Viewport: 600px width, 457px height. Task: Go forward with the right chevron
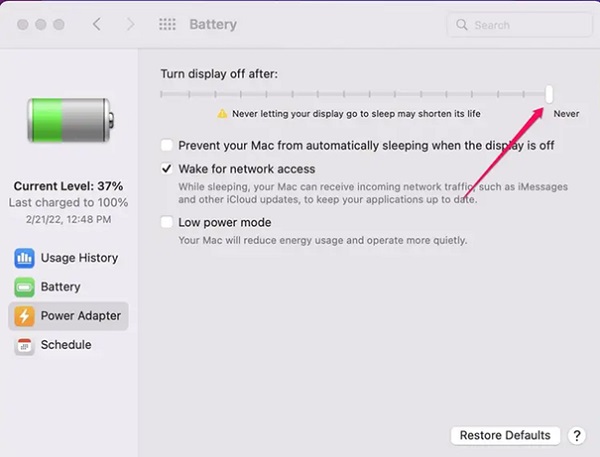pyautogui.click(x=130, y=24)
